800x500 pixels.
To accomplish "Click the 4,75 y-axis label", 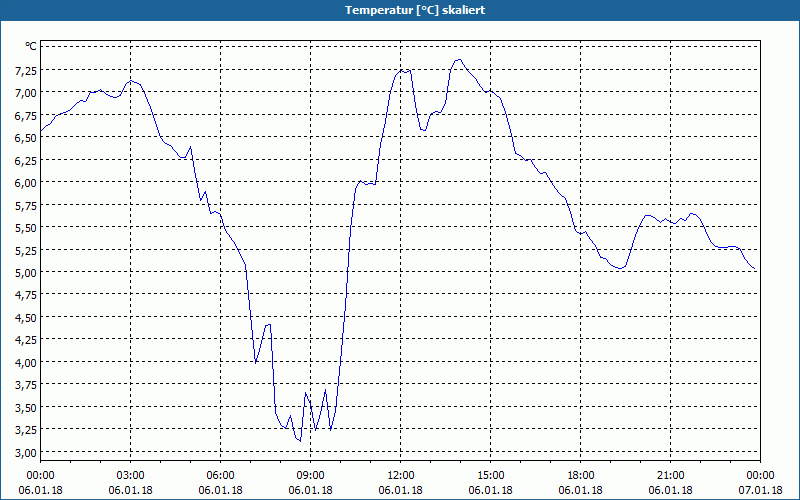I will tap(26, 295).
